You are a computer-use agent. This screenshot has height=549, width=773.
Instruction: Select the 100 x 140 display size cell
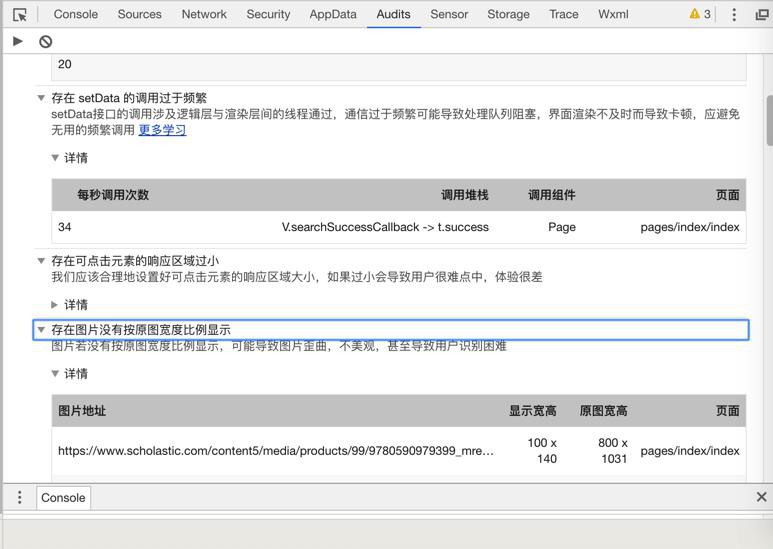point(542,450)
